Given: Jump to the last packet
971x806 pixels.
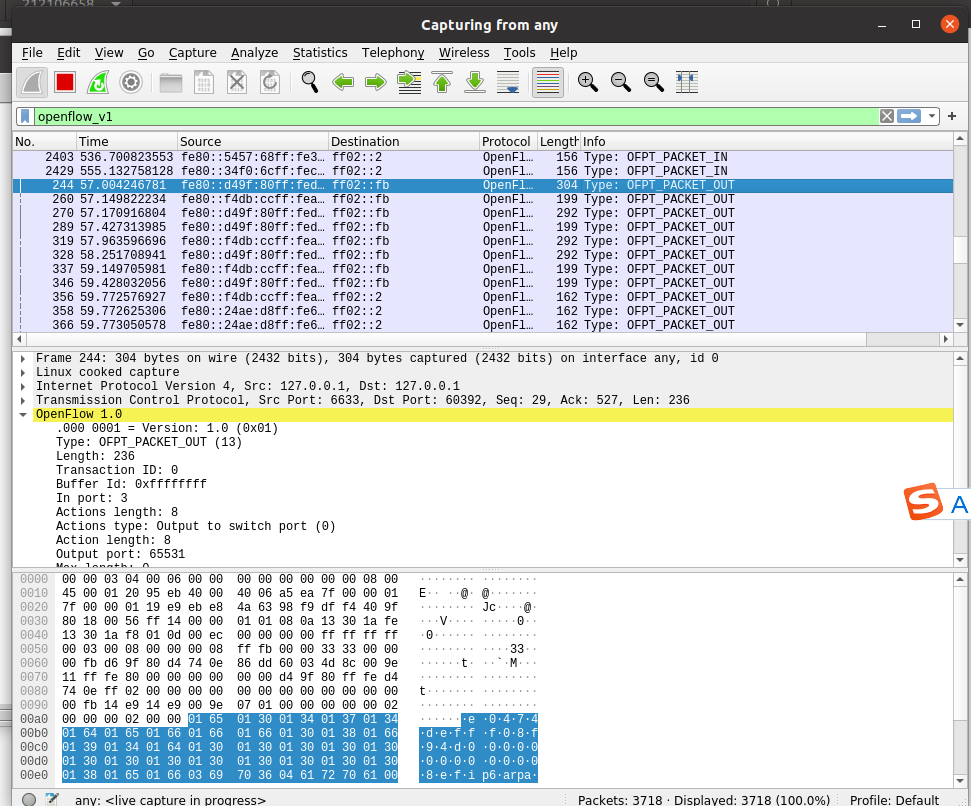Looking at the screenshot, I should coord(475,82).
